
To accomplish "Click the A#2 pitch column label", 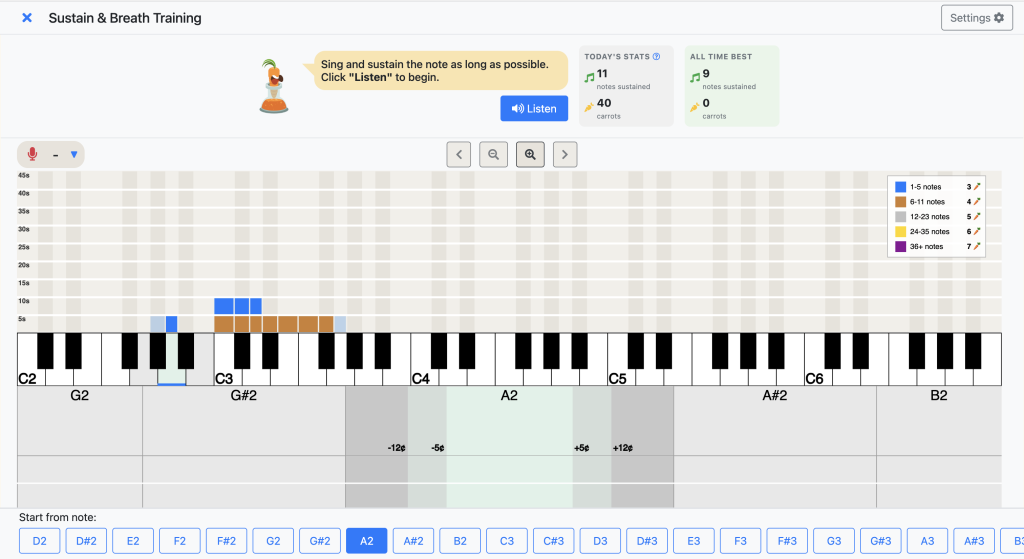I will click(775, 396).
